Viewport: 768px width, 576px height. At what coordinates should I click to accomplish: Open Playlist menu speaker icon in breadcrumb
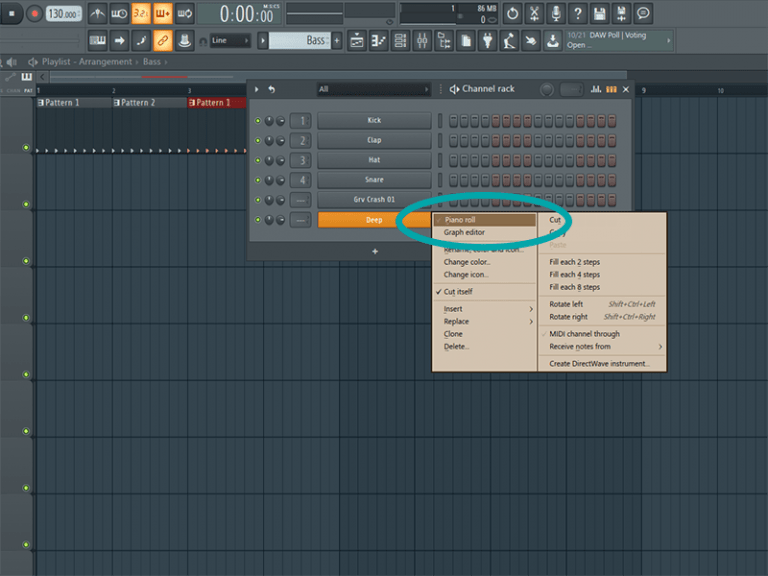(x=33, y=62)
